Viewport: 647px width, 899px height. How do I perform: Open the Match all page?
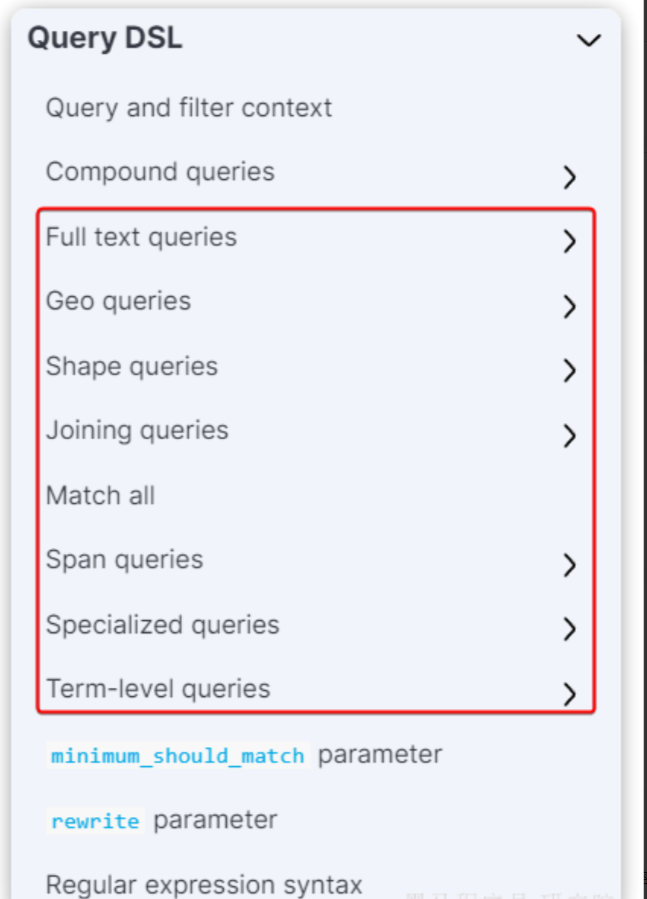click(x=100, y=495)
